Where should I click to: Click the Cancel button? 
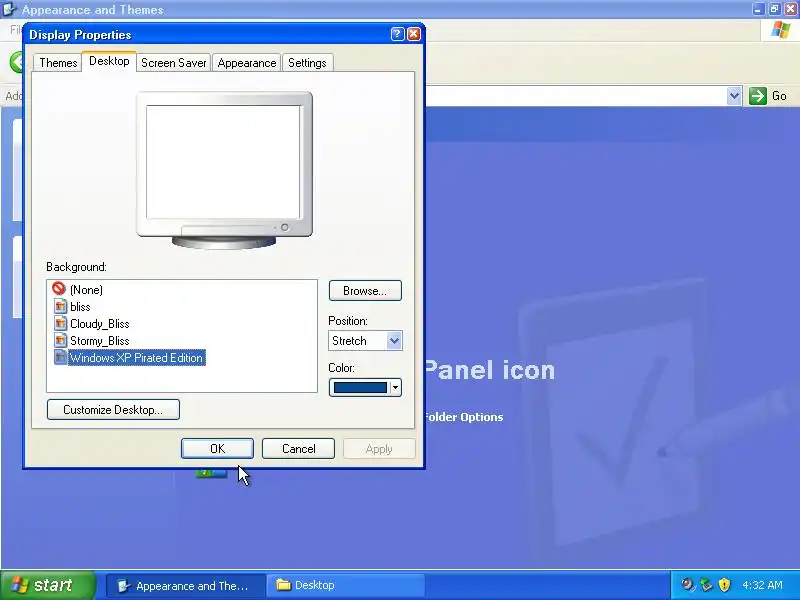(298, 448)
